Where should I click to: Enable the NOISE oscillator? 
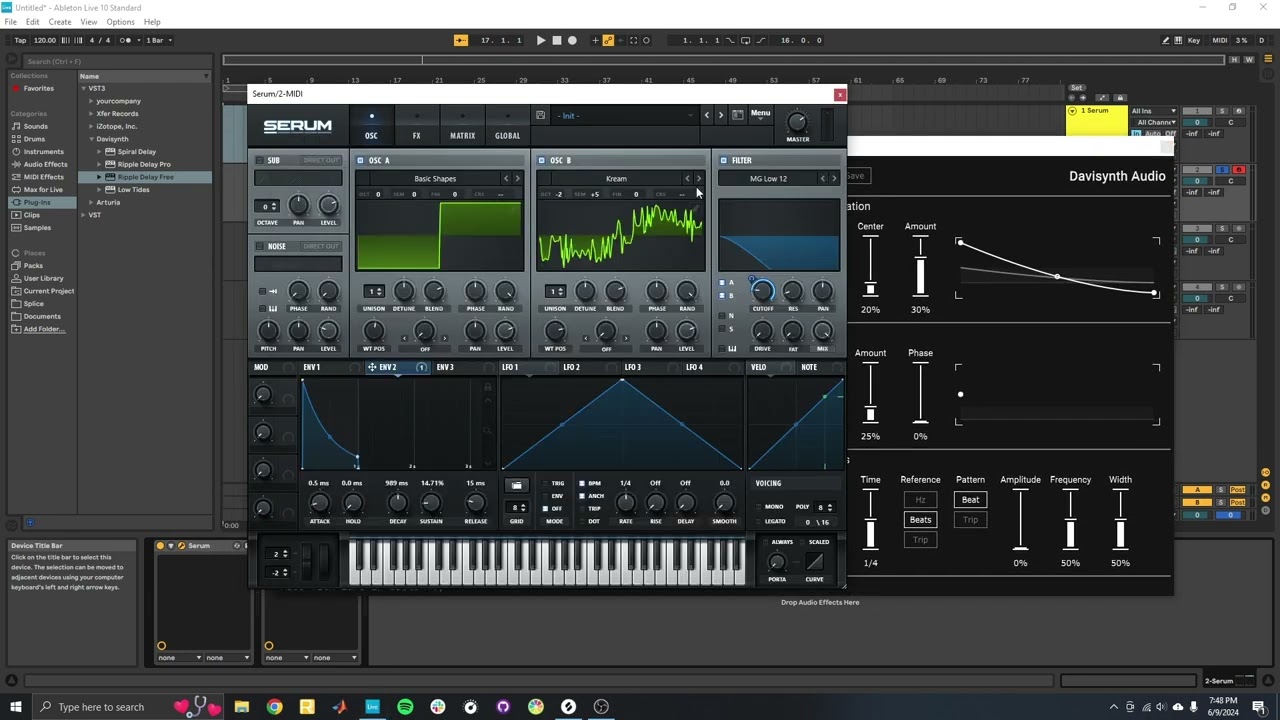coord(259,246)
